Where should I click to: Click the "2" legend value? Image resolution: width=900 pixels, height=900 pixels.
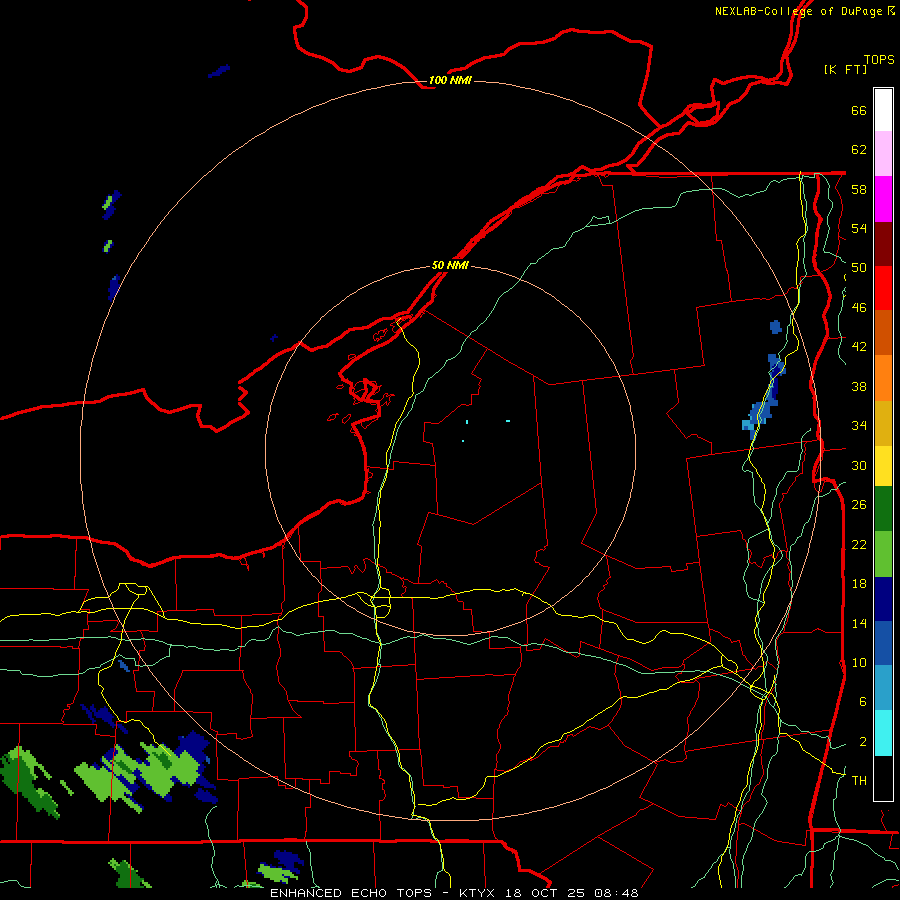862,742
